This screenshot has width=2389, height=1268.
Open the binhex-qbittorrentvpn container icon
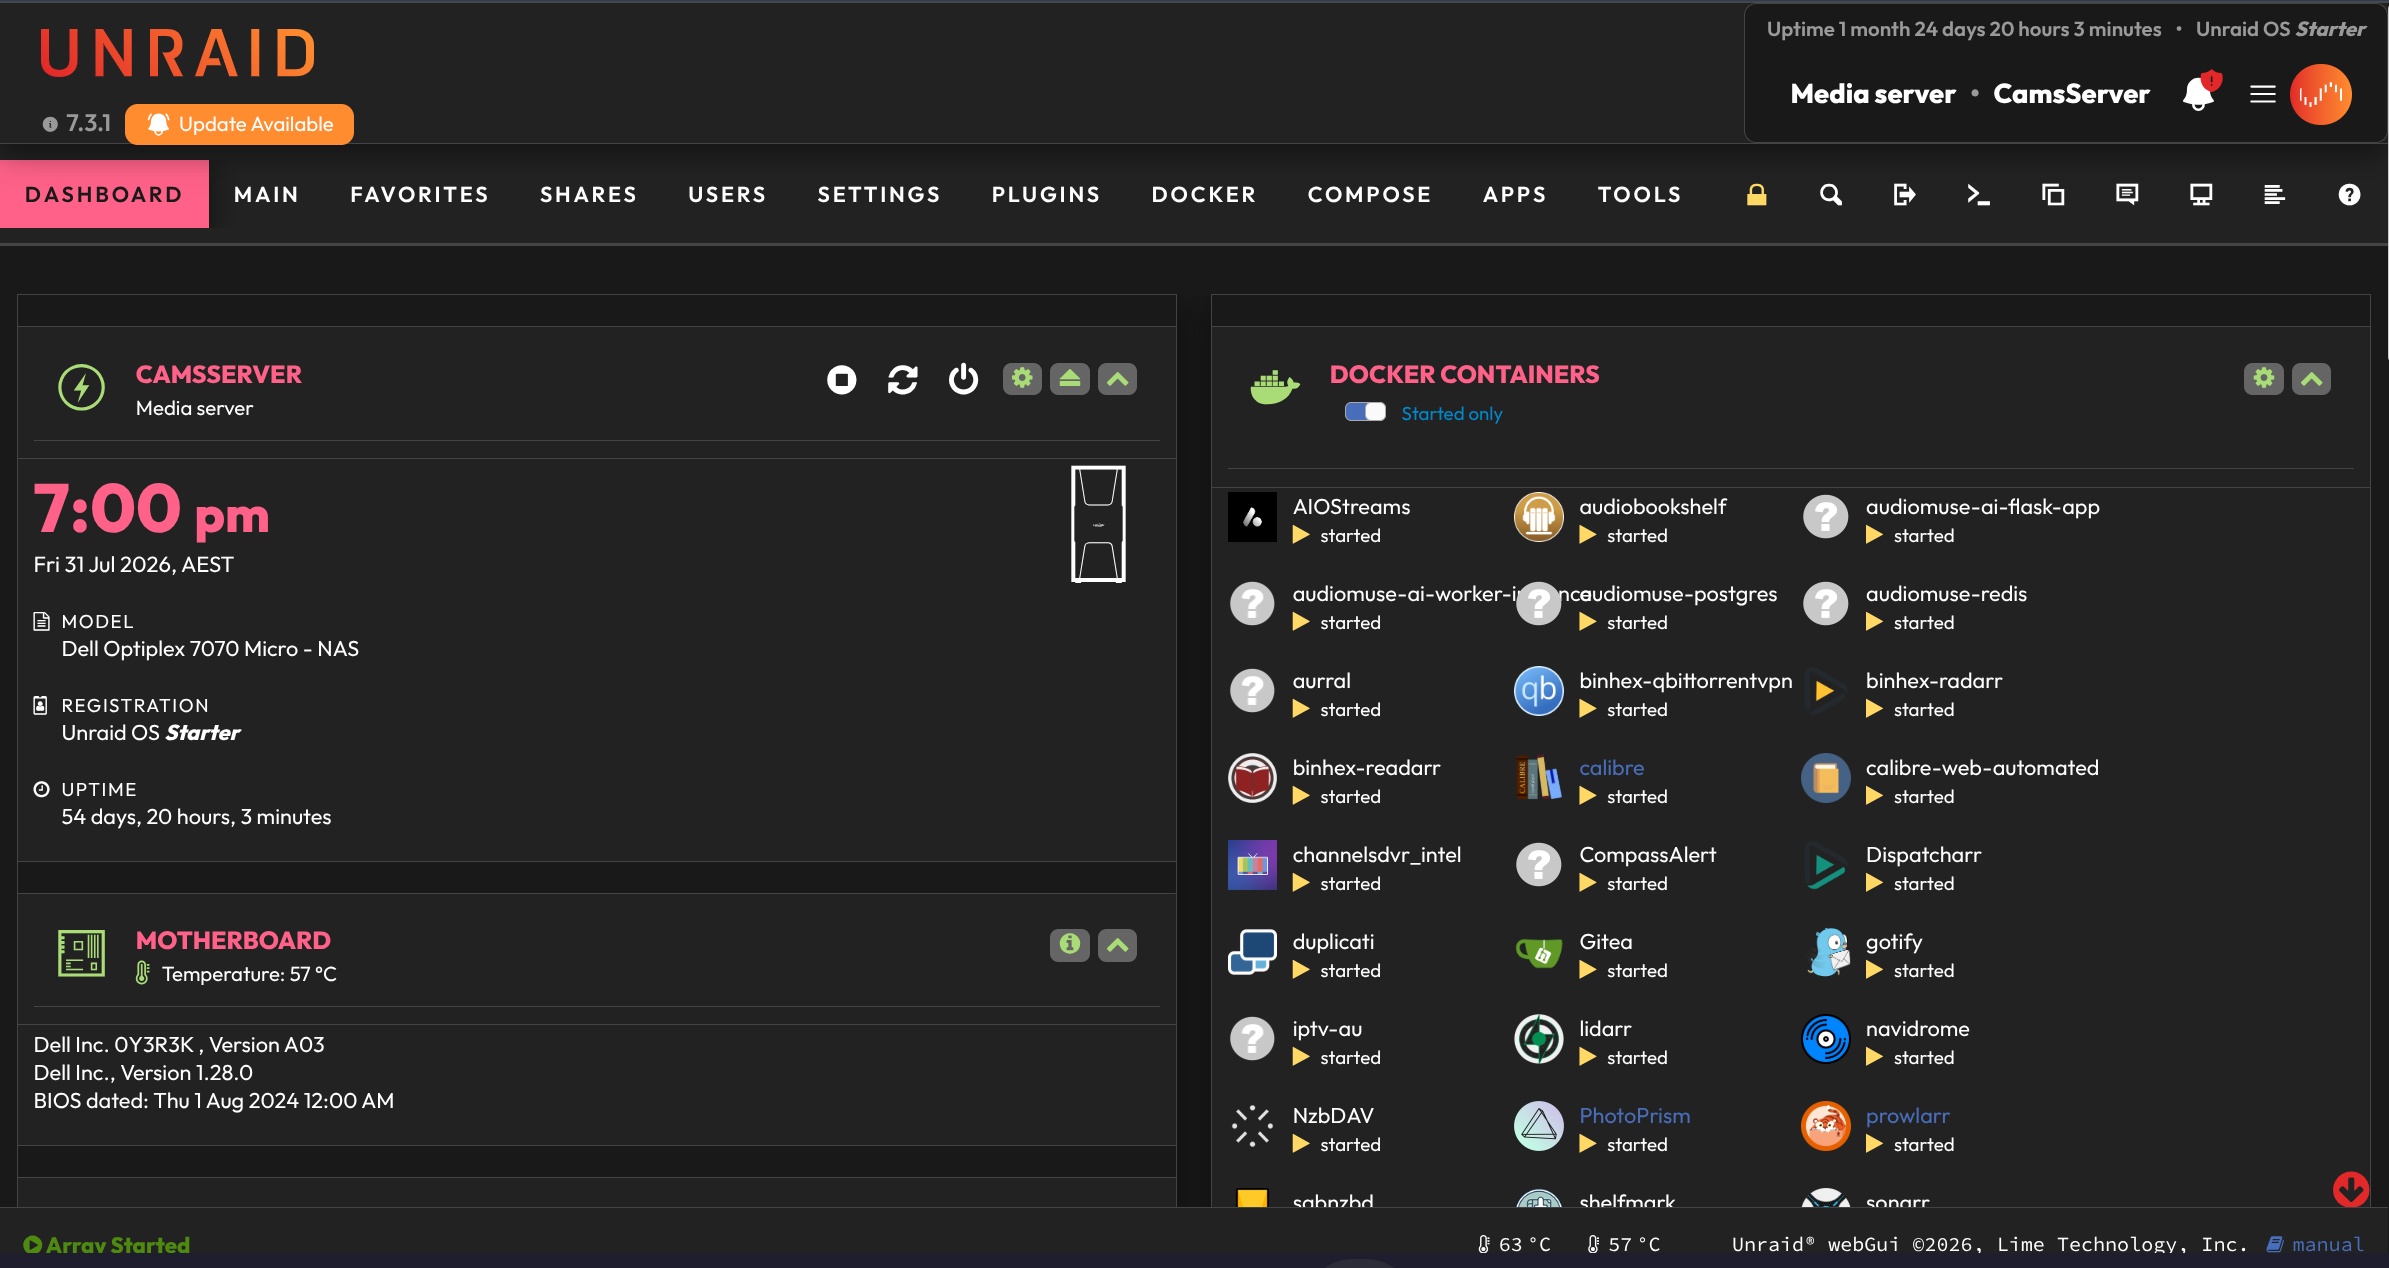point(1538,691)
